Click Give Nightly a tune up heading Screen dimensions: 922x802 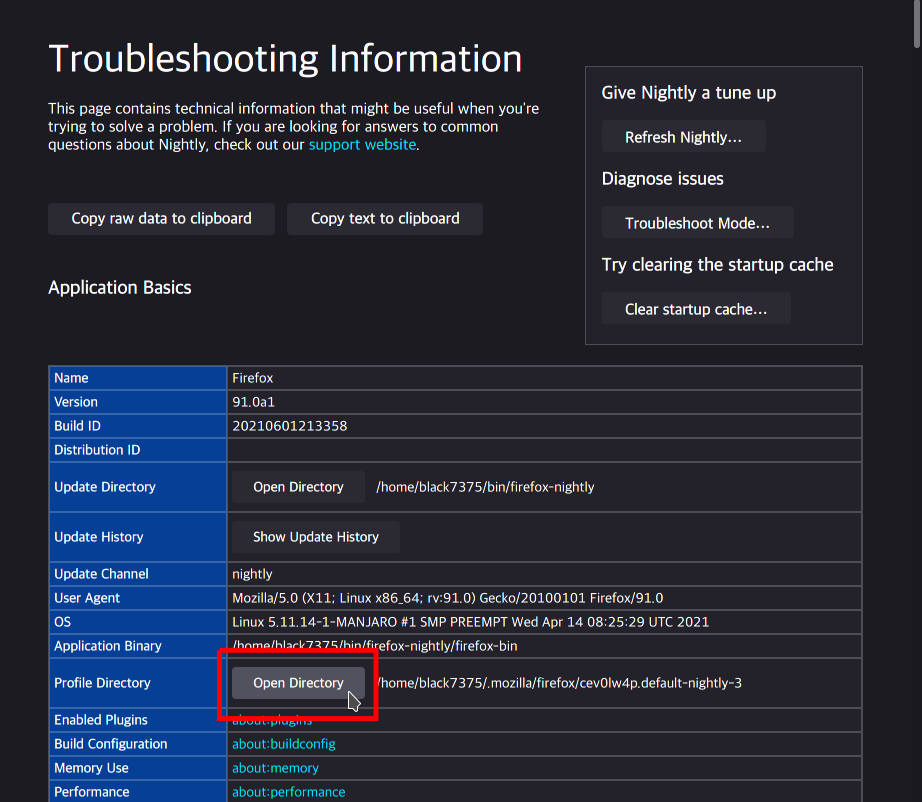coord(689,93)
